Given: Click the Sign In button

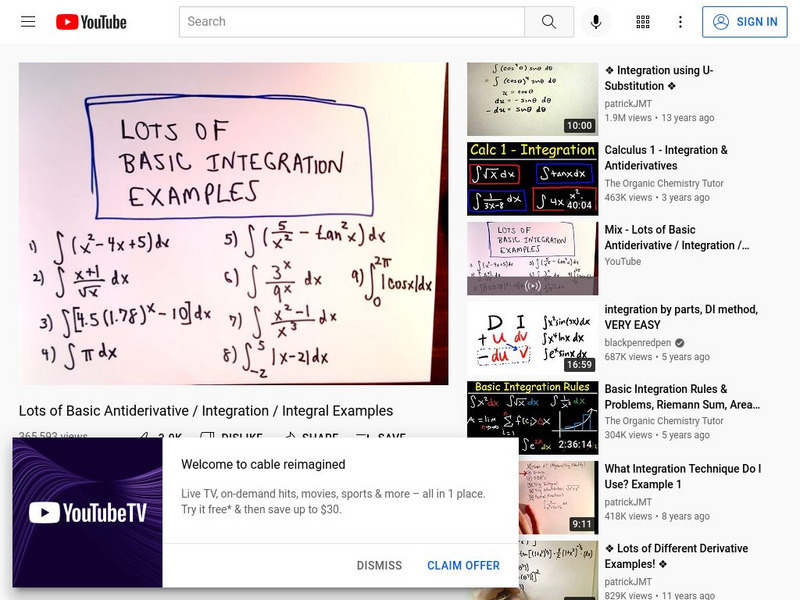Looking at the screenshot, I should 744,22.
